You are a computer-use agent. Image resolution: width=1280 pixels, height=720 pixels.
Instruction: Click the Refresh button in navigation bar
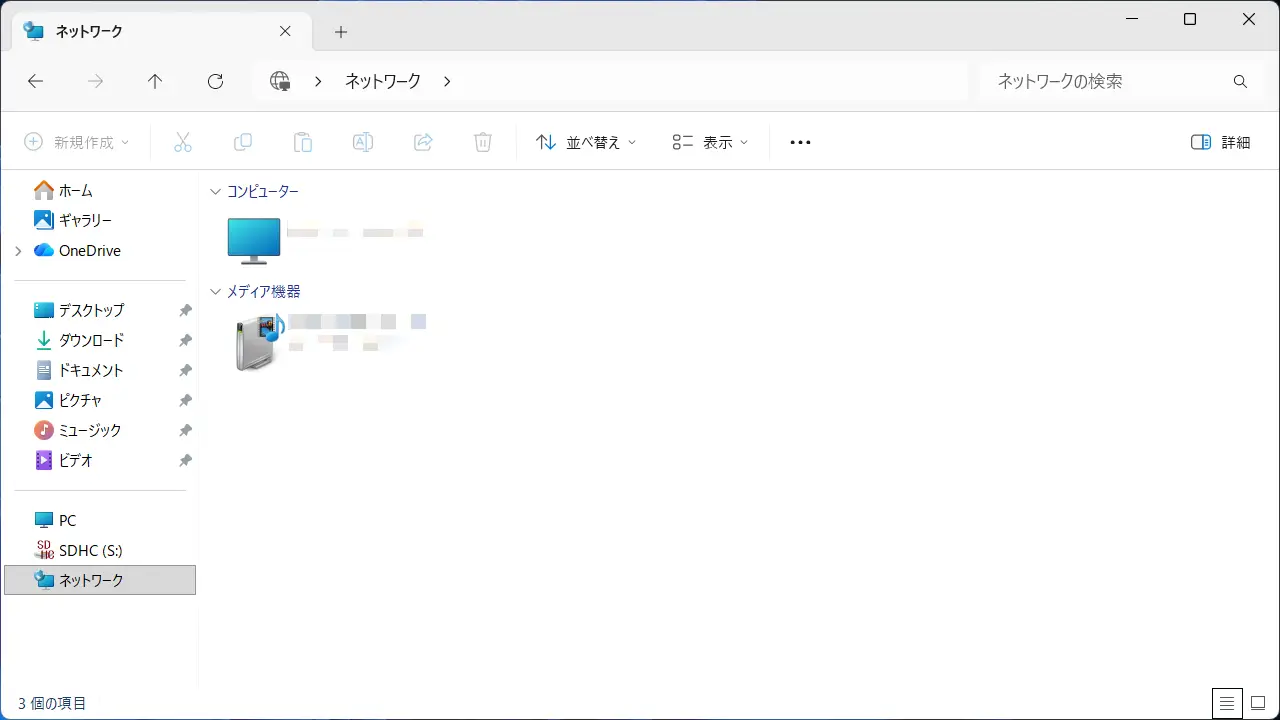pyautogui.click(x=215, y=82)
